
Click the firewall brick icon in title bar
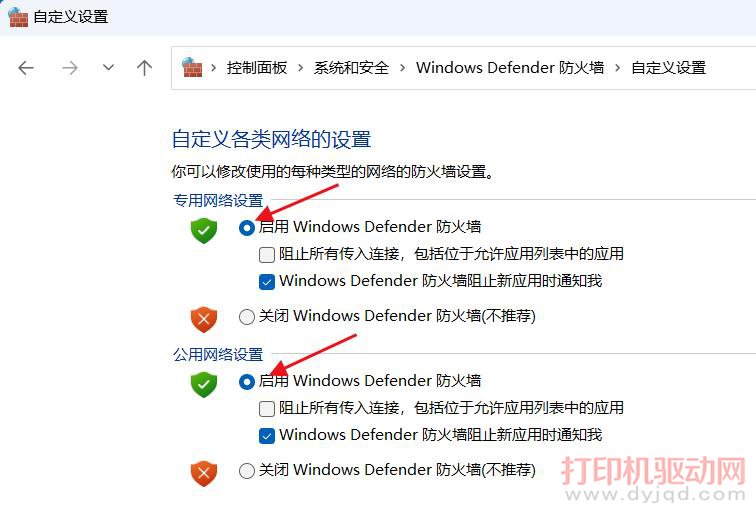18,17
